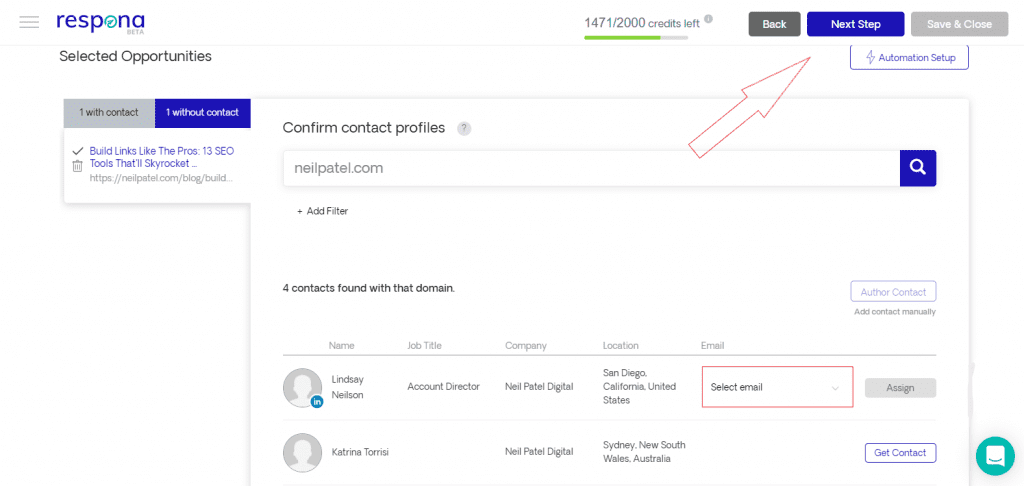Click "Add contact manually" link
Screen dimensions: 1024x486
895,312
